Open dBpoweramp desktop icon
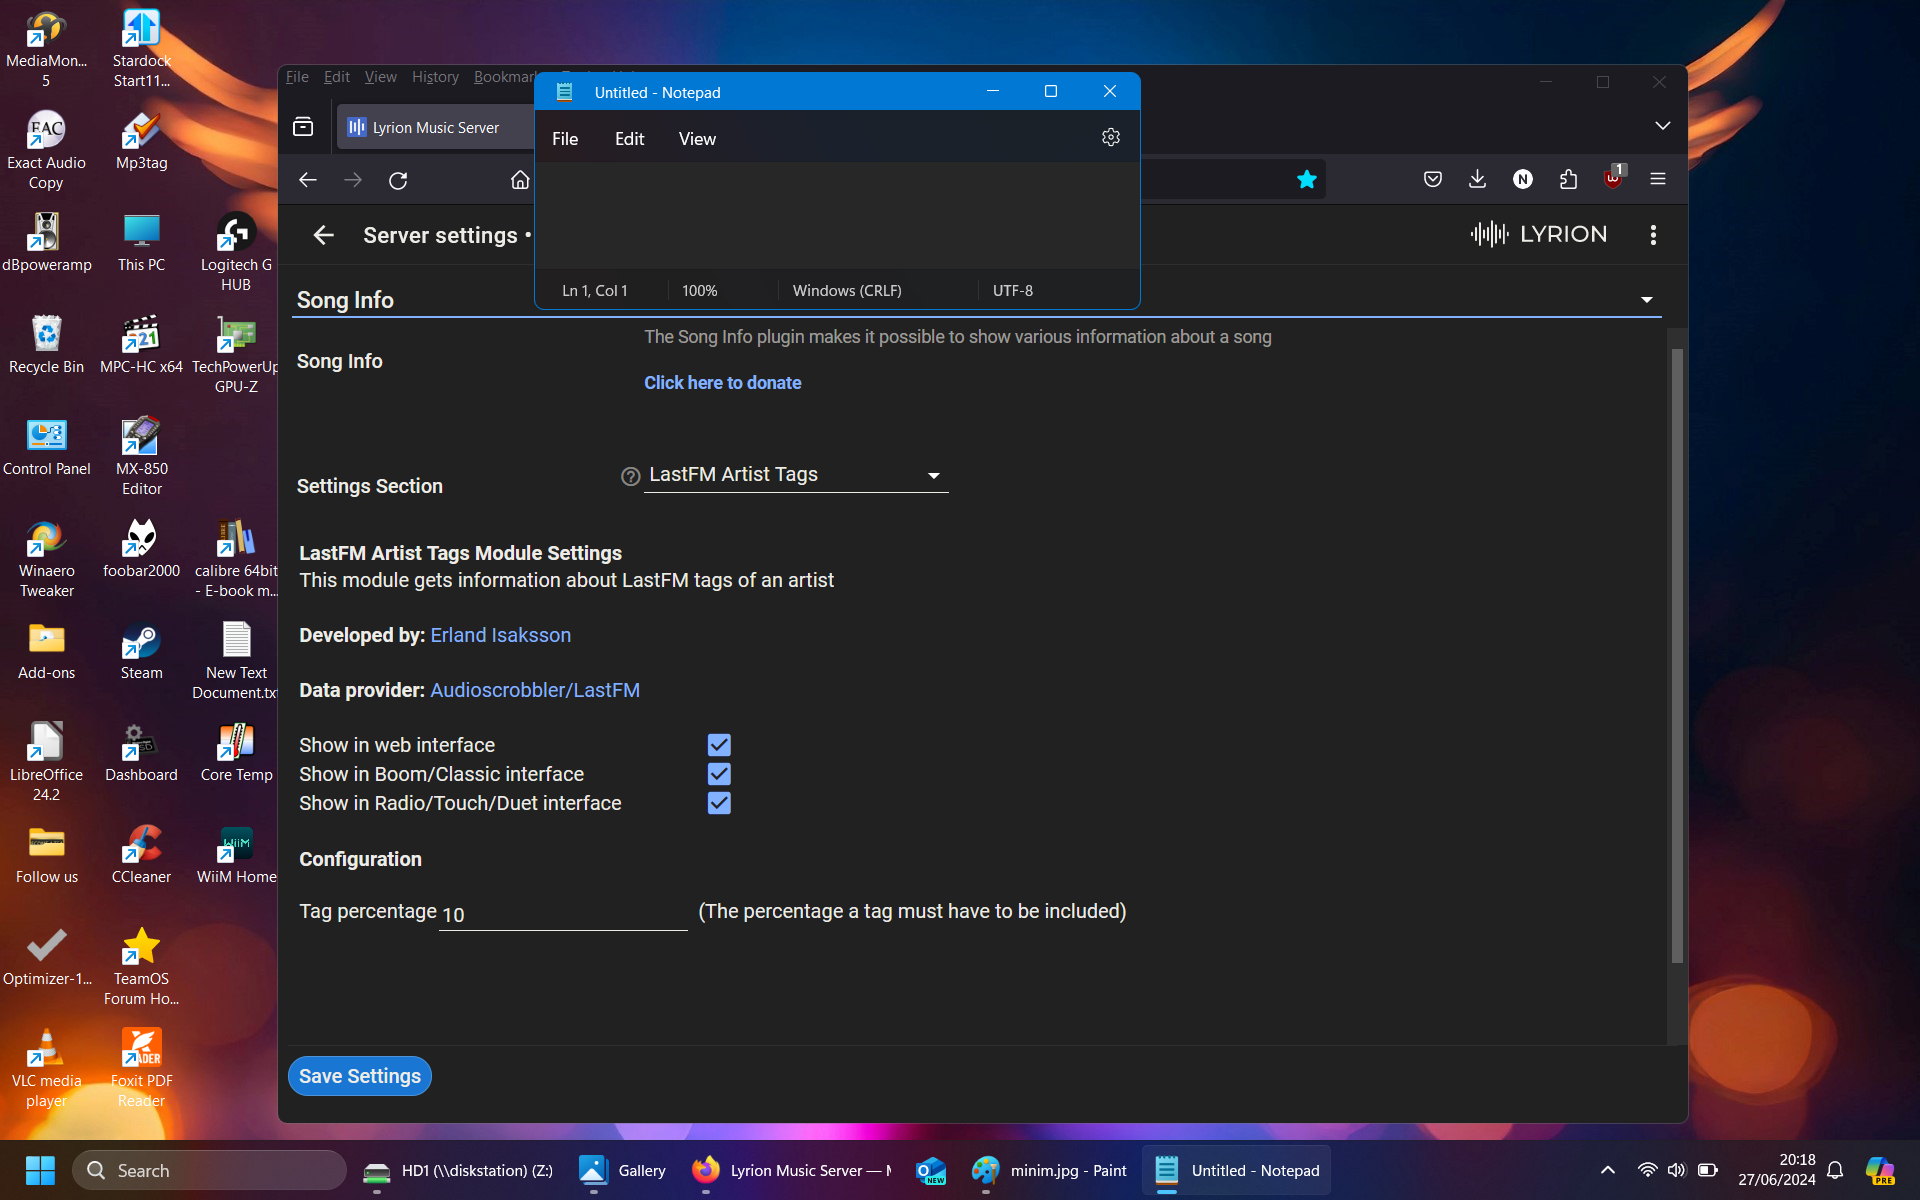This screenshot has width=1920, height=1200. pos(46,243)
